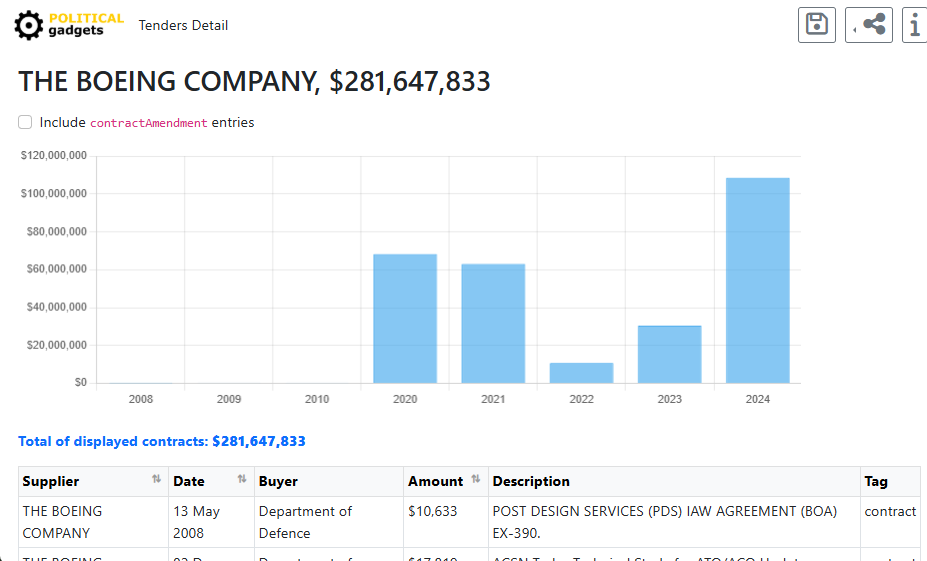The height and width of the screenshot is (561, 927).
Task: Click the contractAmendment code label
Action: coord(148,123)
